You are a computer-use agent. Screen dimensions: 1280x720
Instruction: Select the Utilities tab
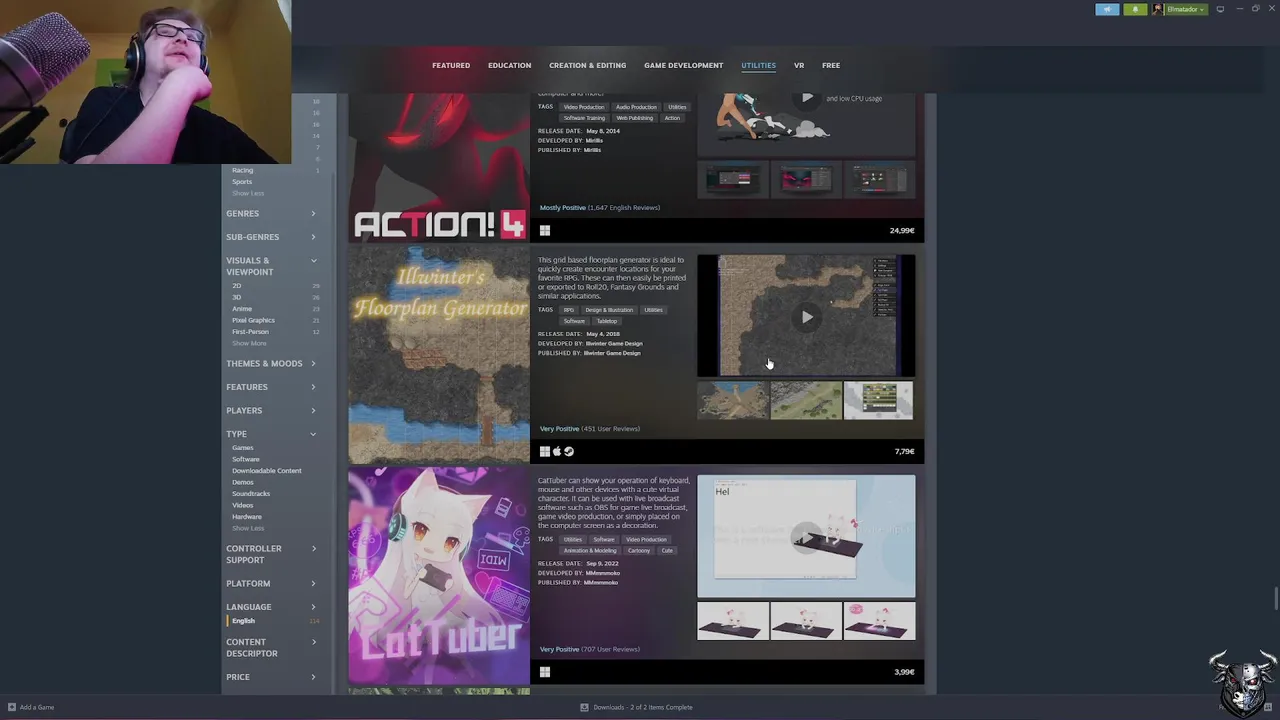[758, 65]
